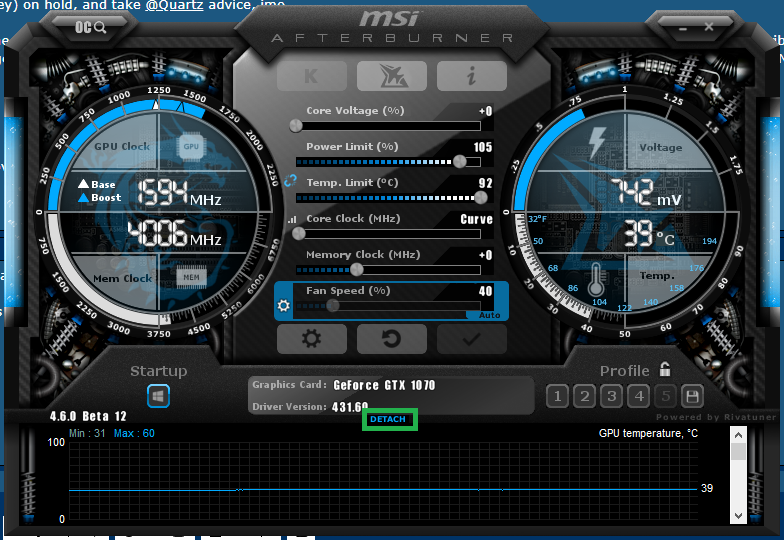The width and height of the screenshot is (784, 540).
Task: Click the monitor graph scrollbar thumb
Action: pos(738,451)
